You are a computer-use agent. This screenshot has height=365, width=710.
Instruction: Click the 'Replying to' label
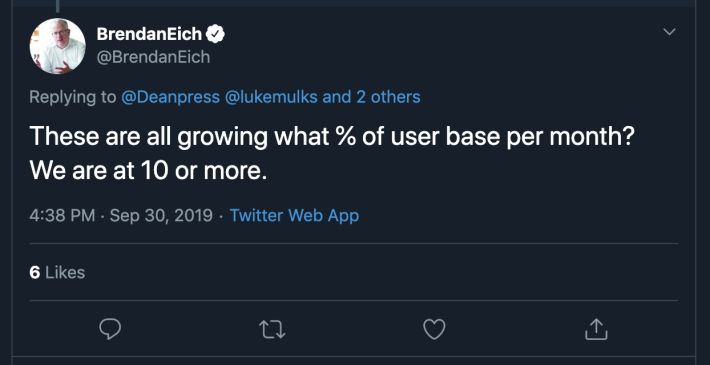[x=73, y=97]
